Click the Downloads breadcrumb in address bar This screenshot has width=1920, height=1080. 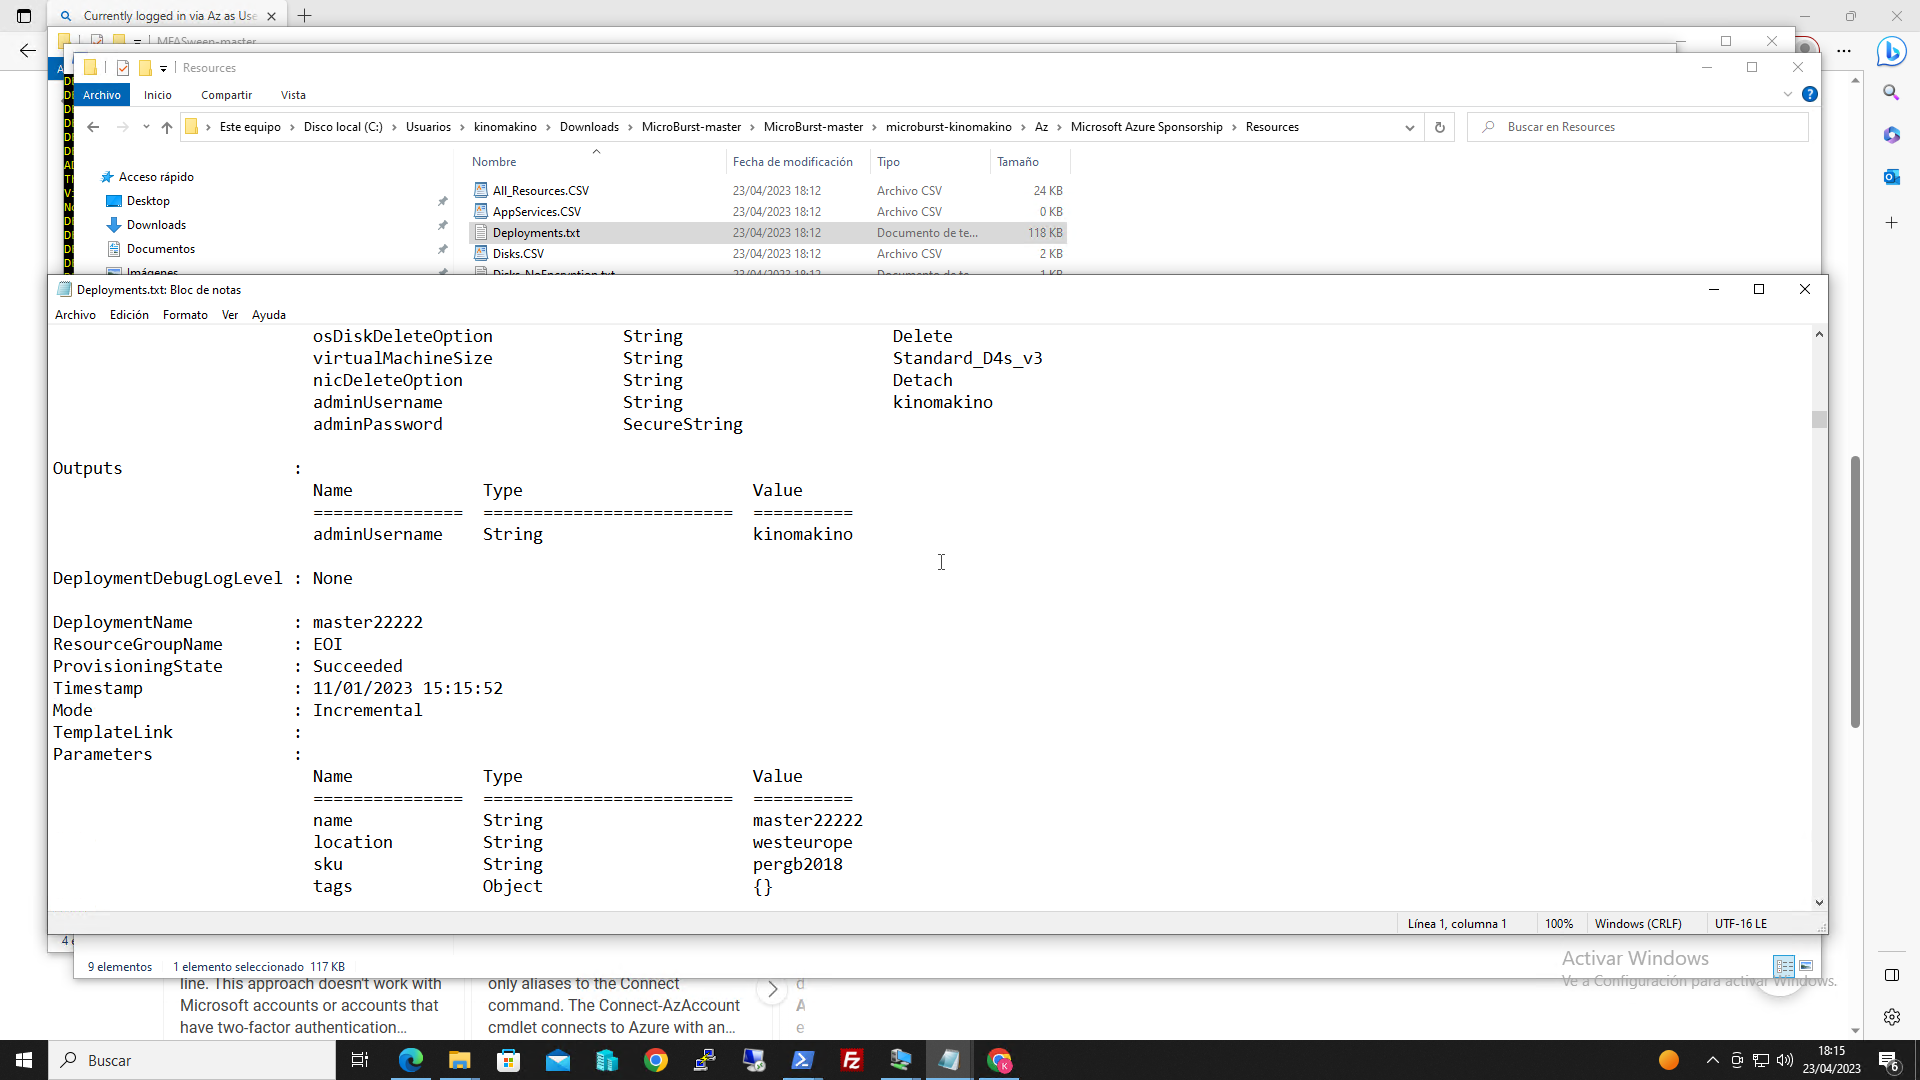click(x=589, y=127)
